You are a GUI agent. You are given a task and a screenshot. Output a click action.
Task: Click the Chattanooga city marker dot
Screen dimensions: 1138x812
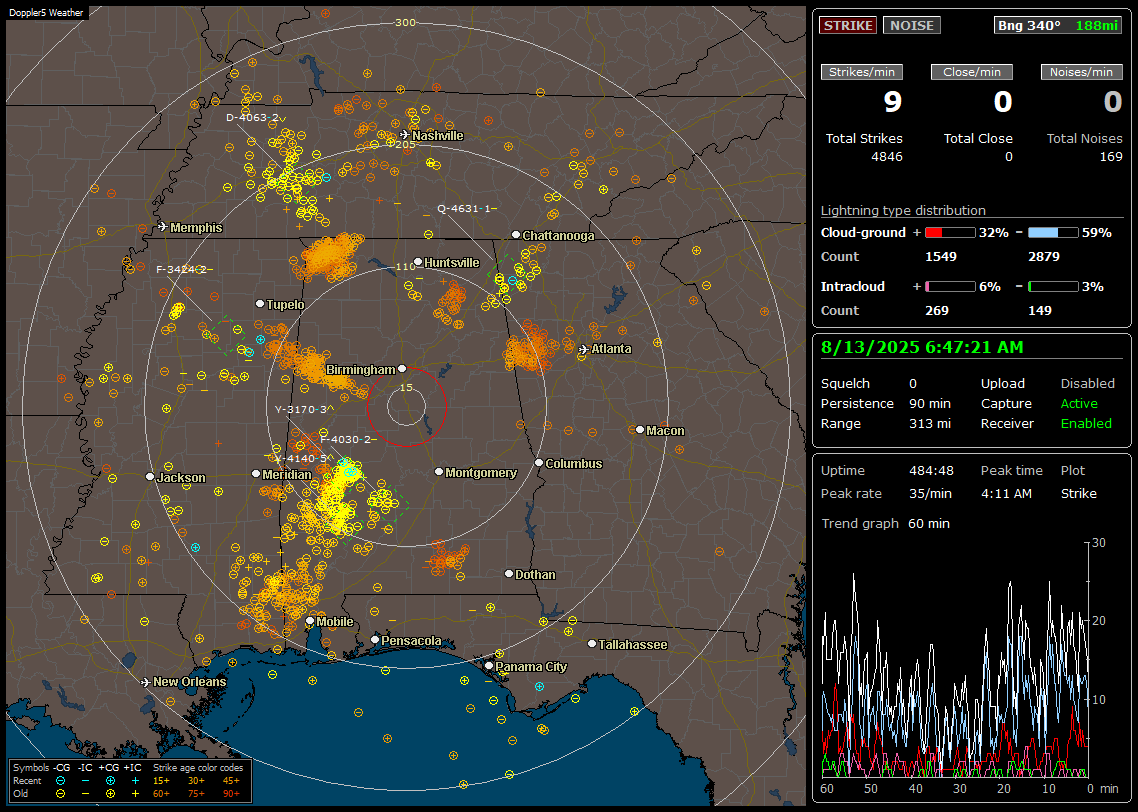pyautogui.click(x=516, y=234)
